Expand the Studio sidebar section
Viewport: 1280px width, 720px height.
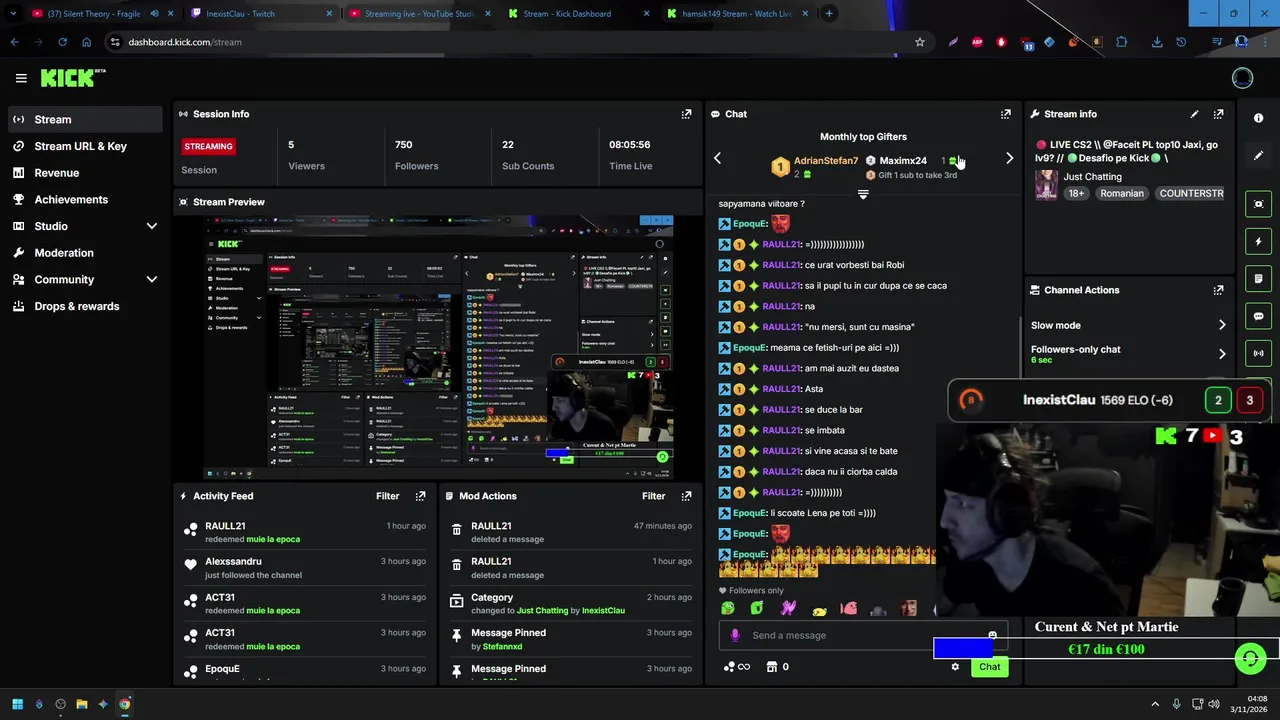152,226
